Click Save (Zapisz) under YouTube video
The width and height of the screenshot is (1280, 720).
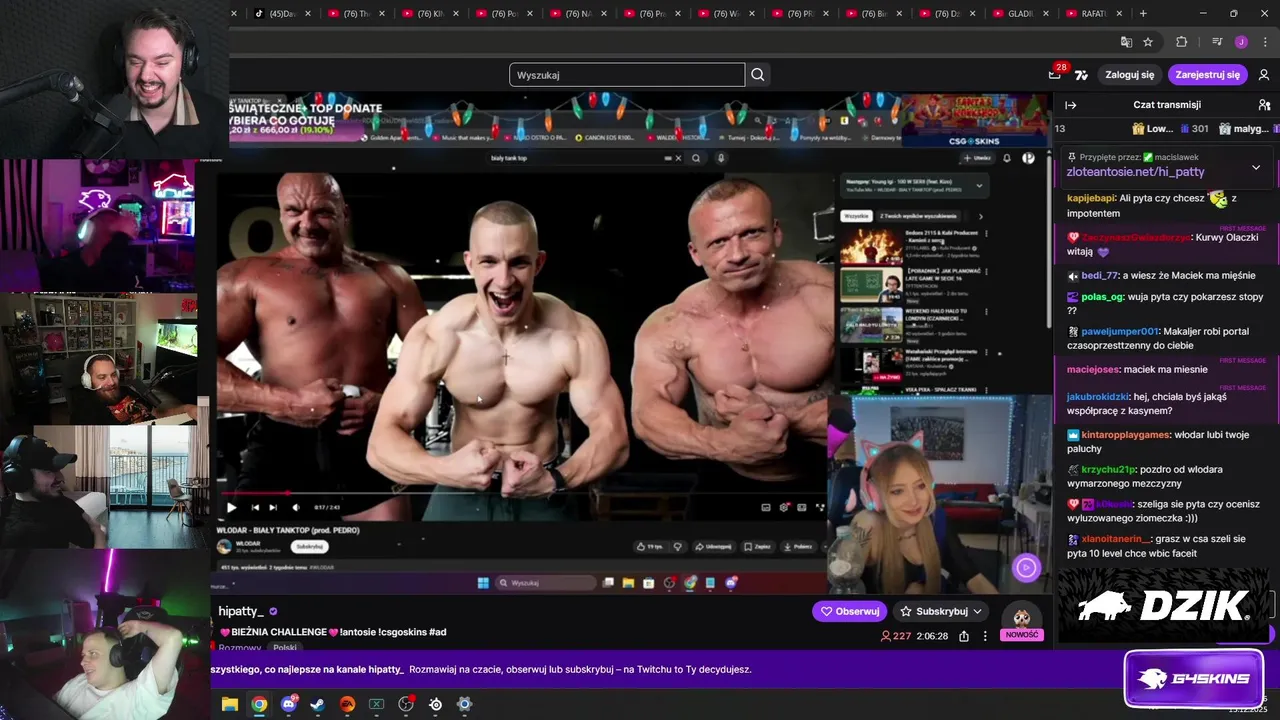757,547
